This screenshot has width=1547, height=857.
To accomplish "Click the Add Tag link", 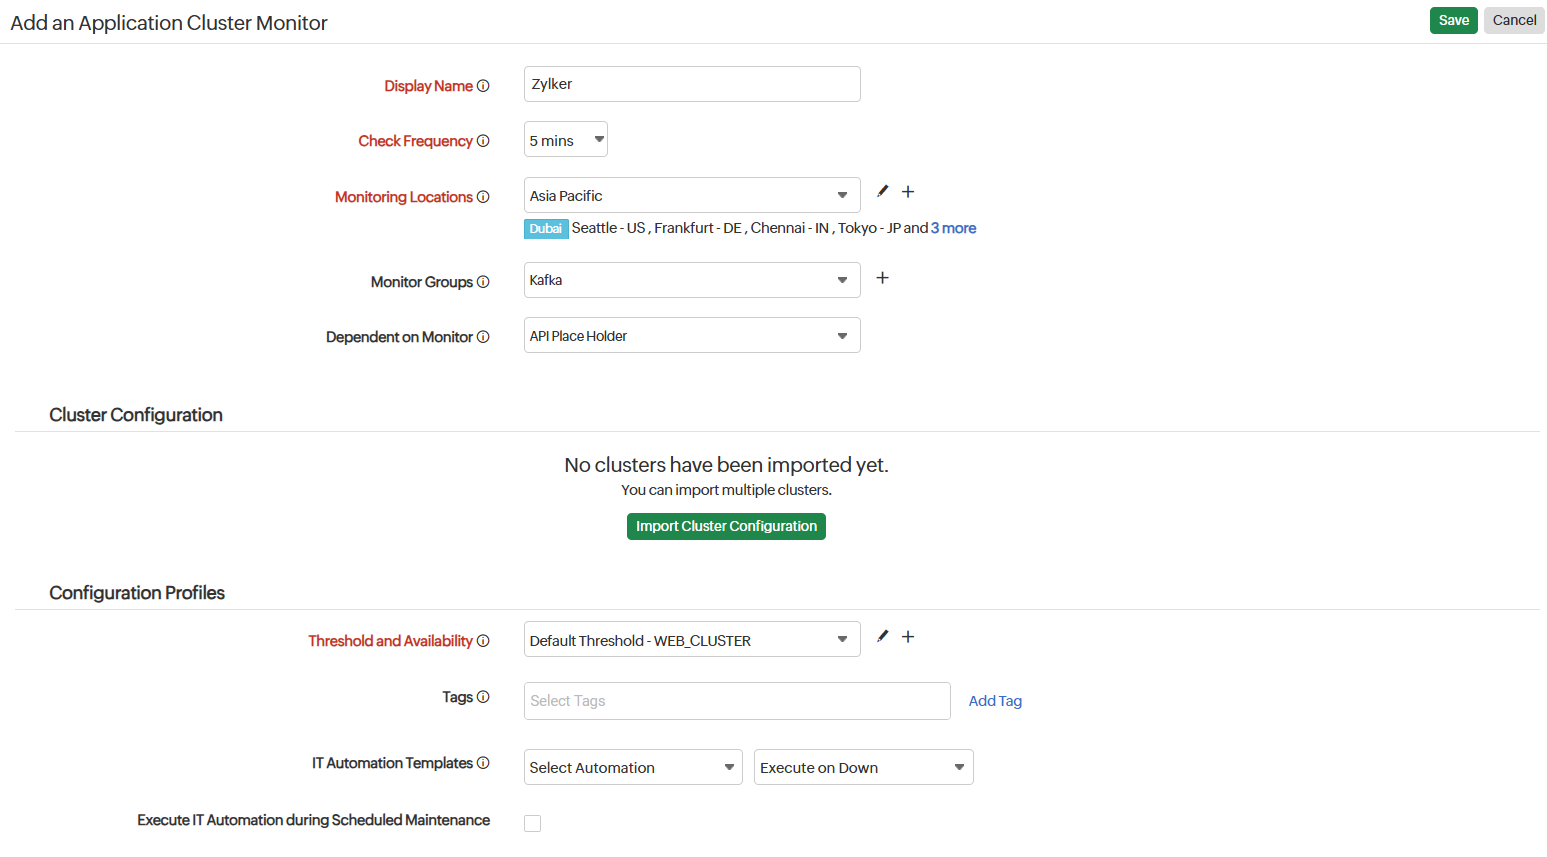I will tap(994, 700).
